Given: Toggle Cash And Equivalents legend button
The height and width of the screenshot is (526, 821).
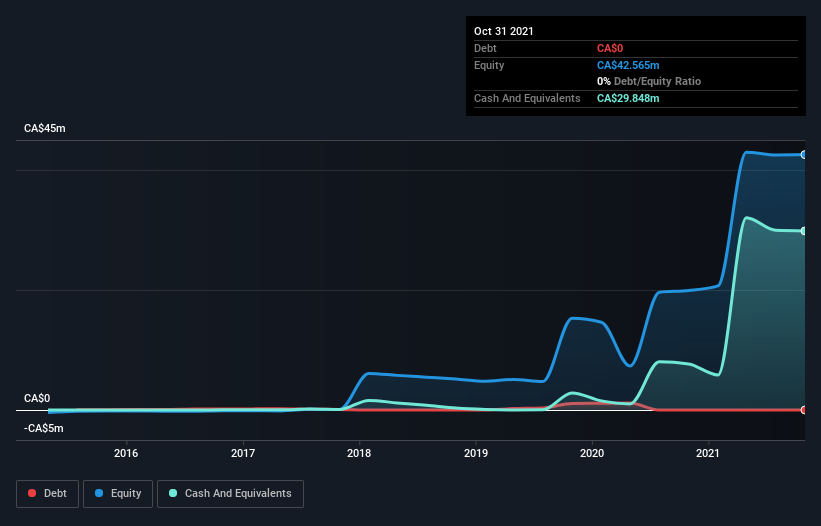Looking at the screenshot, I should point(230,494).
